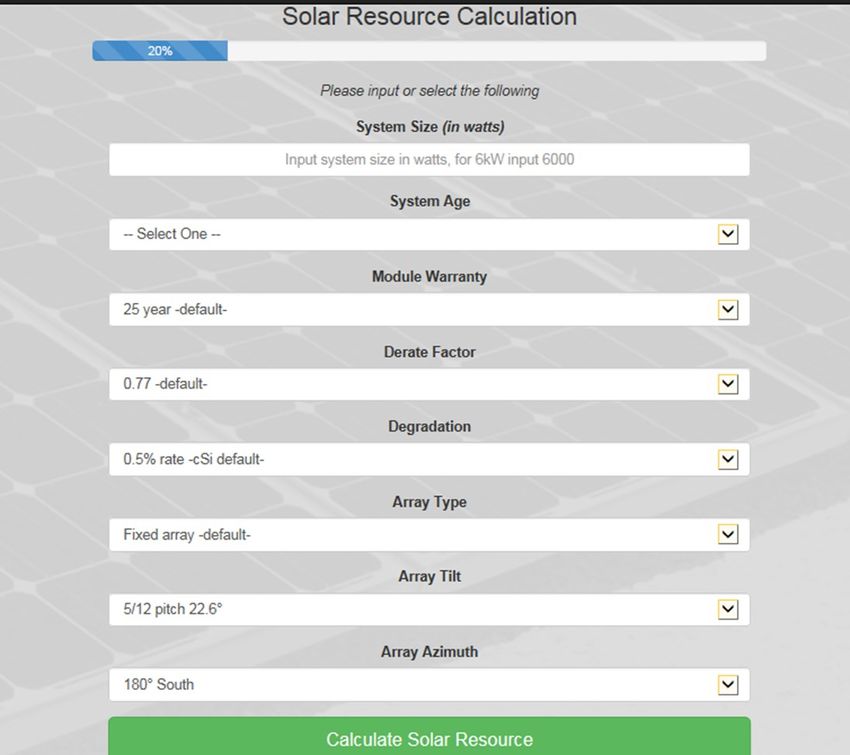
Task: Click the 'Degradation' label
Action: pyautogui.click(x=429, y=427)
